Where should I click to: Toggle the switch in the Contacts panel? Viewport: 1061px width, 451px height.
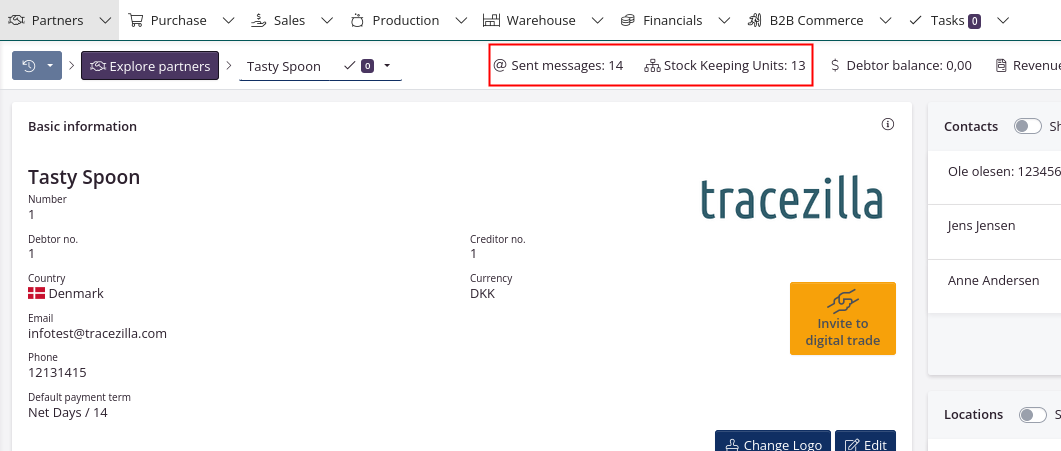1027,126
